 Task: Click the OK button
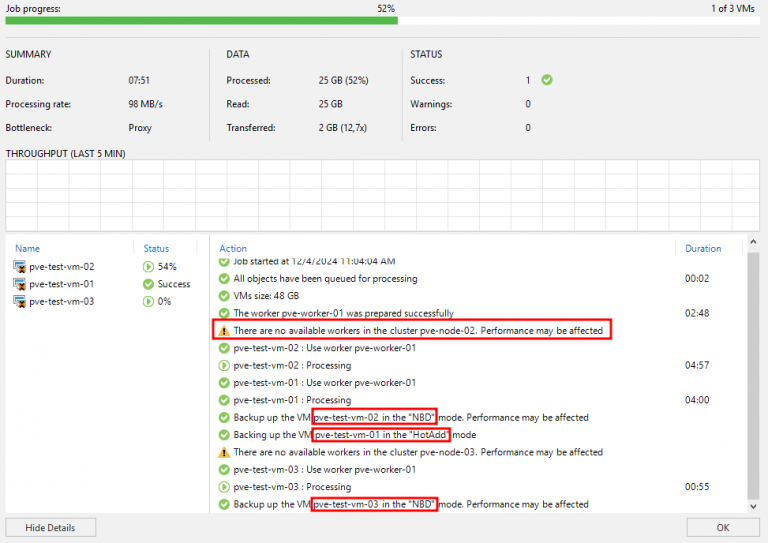click(x=723, y=528)
